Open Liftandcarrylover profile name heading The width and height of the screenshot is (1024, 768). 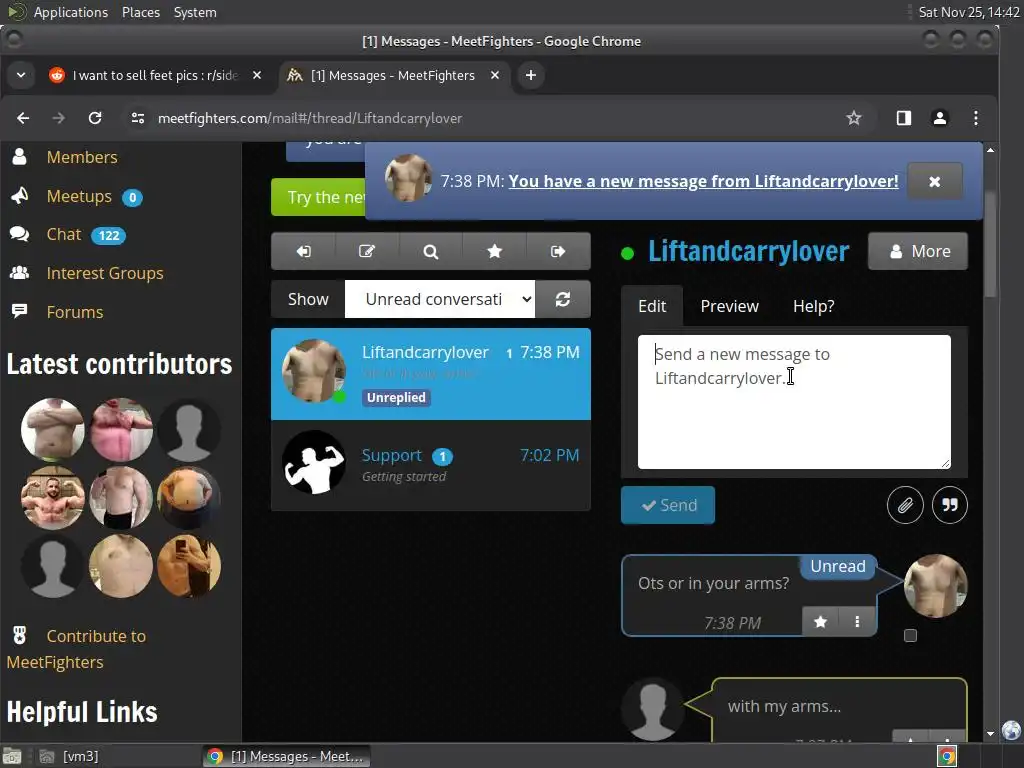pos(748,251)
